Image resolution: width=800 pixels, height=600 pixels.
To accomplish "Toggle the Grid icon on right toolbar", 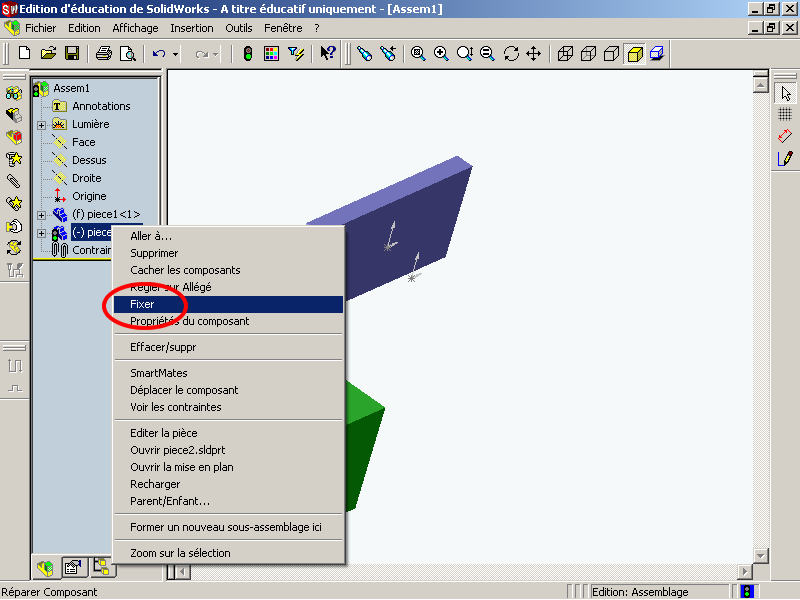I will tap(785, 114).
